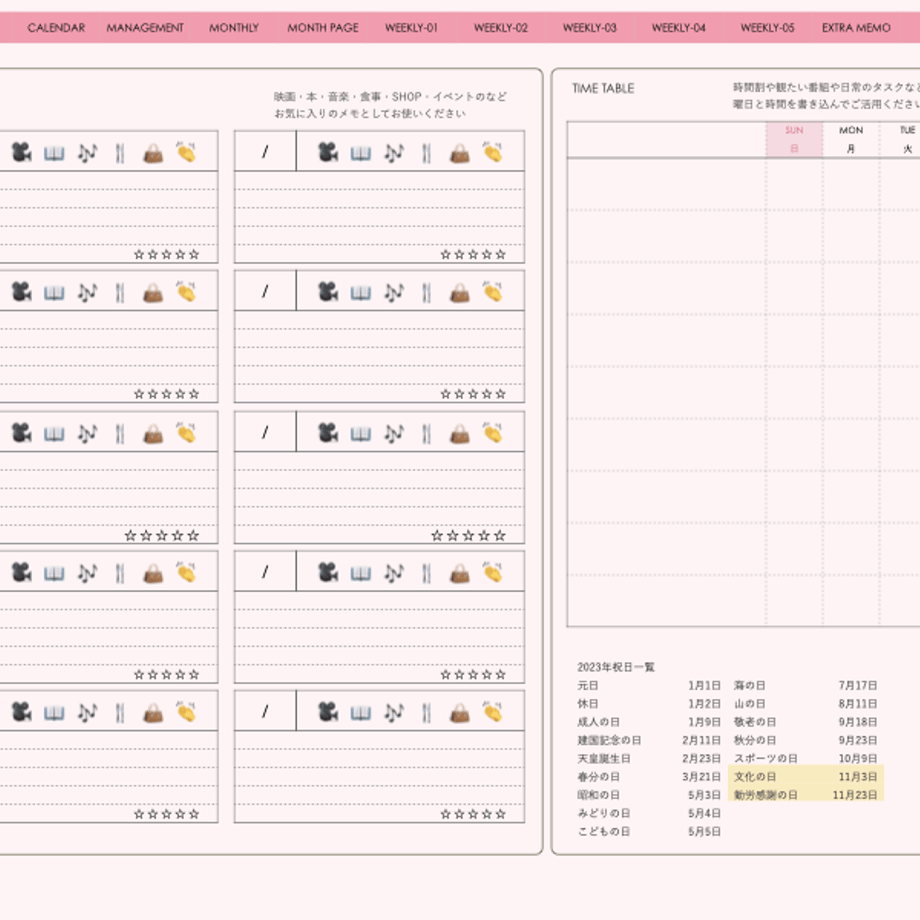Open the WEEKLY-05 tab

[x=767, y=28]
